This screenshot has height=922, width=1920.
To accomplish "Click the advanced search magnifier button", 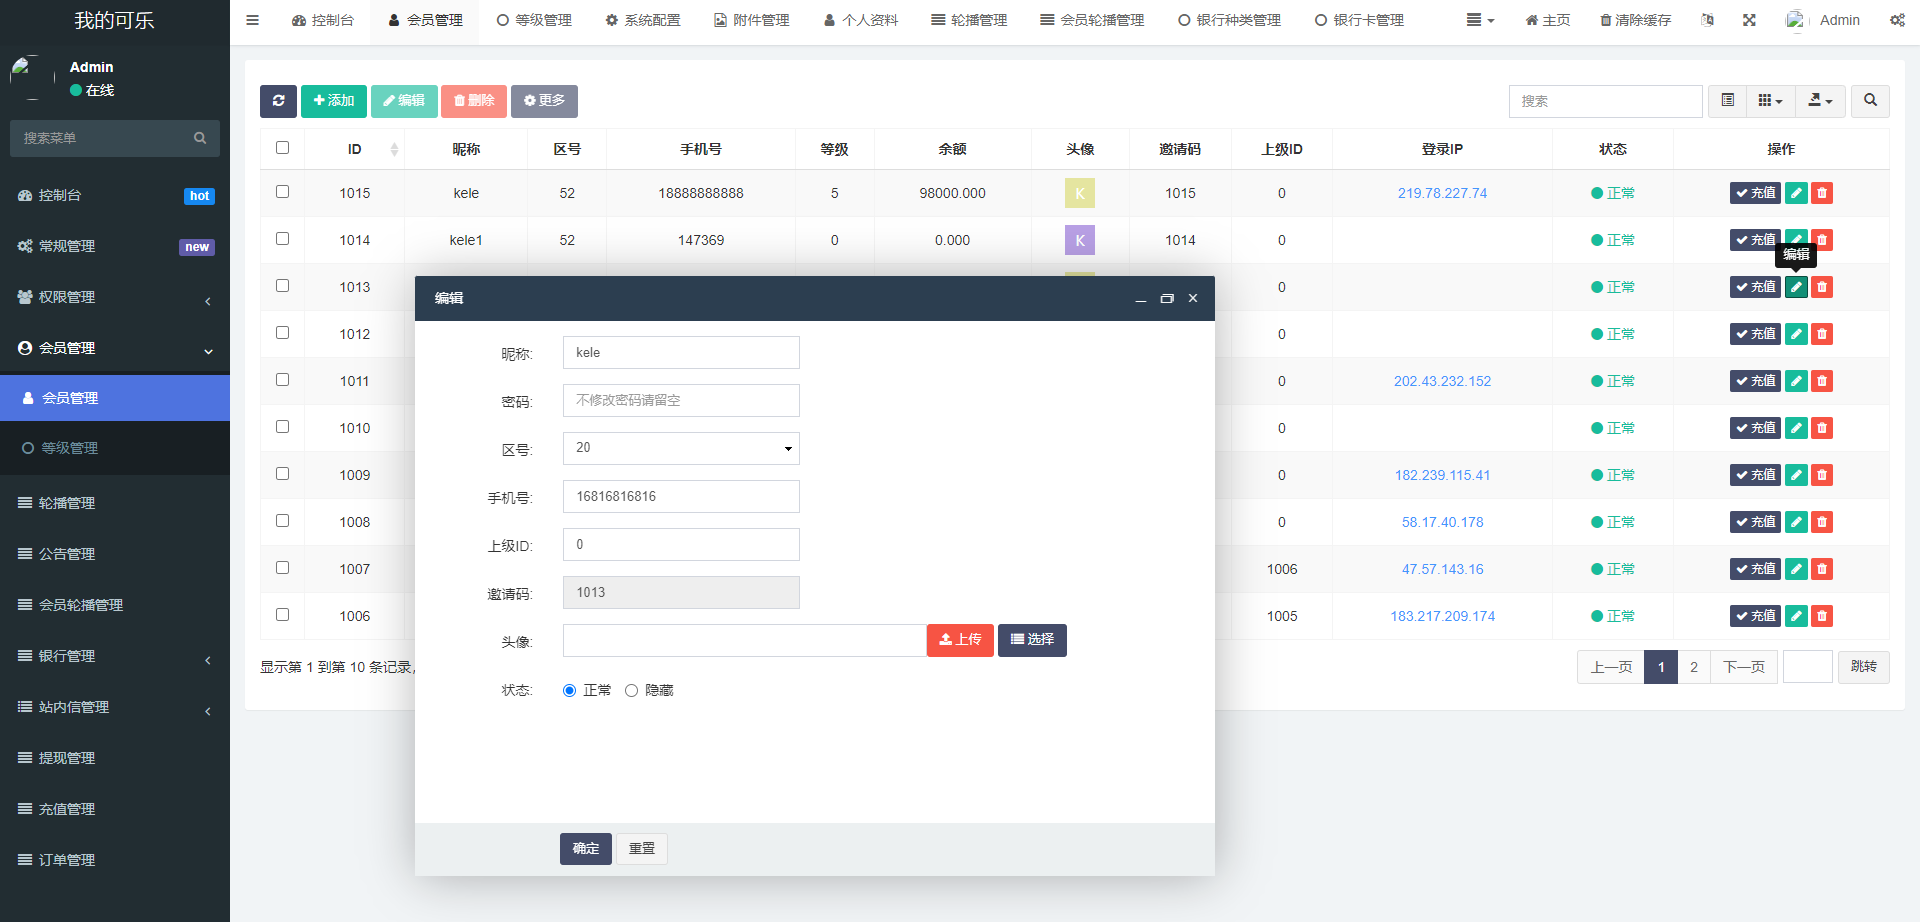I will (1870, 101).
